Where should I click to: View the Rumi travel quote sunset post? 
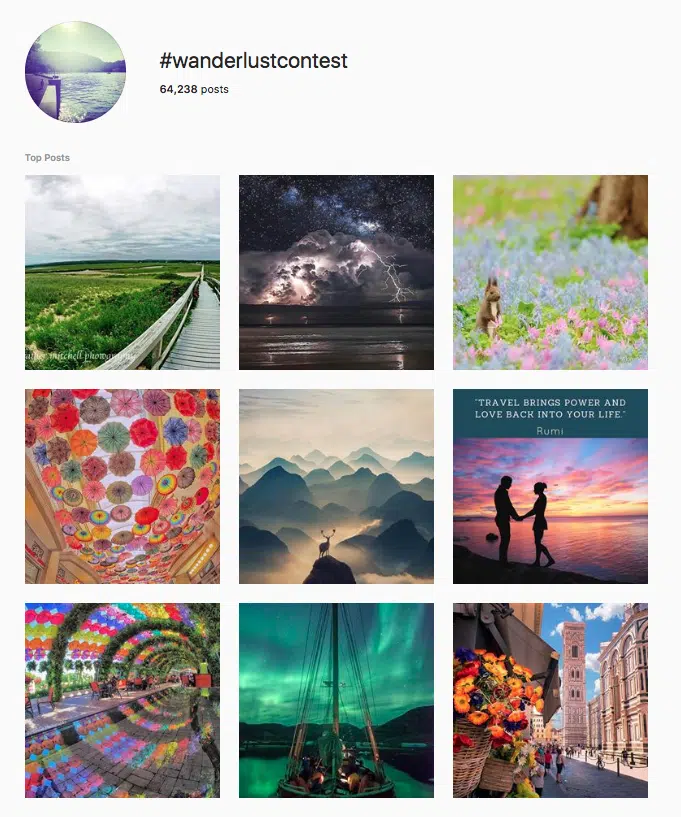coord(550,486)
